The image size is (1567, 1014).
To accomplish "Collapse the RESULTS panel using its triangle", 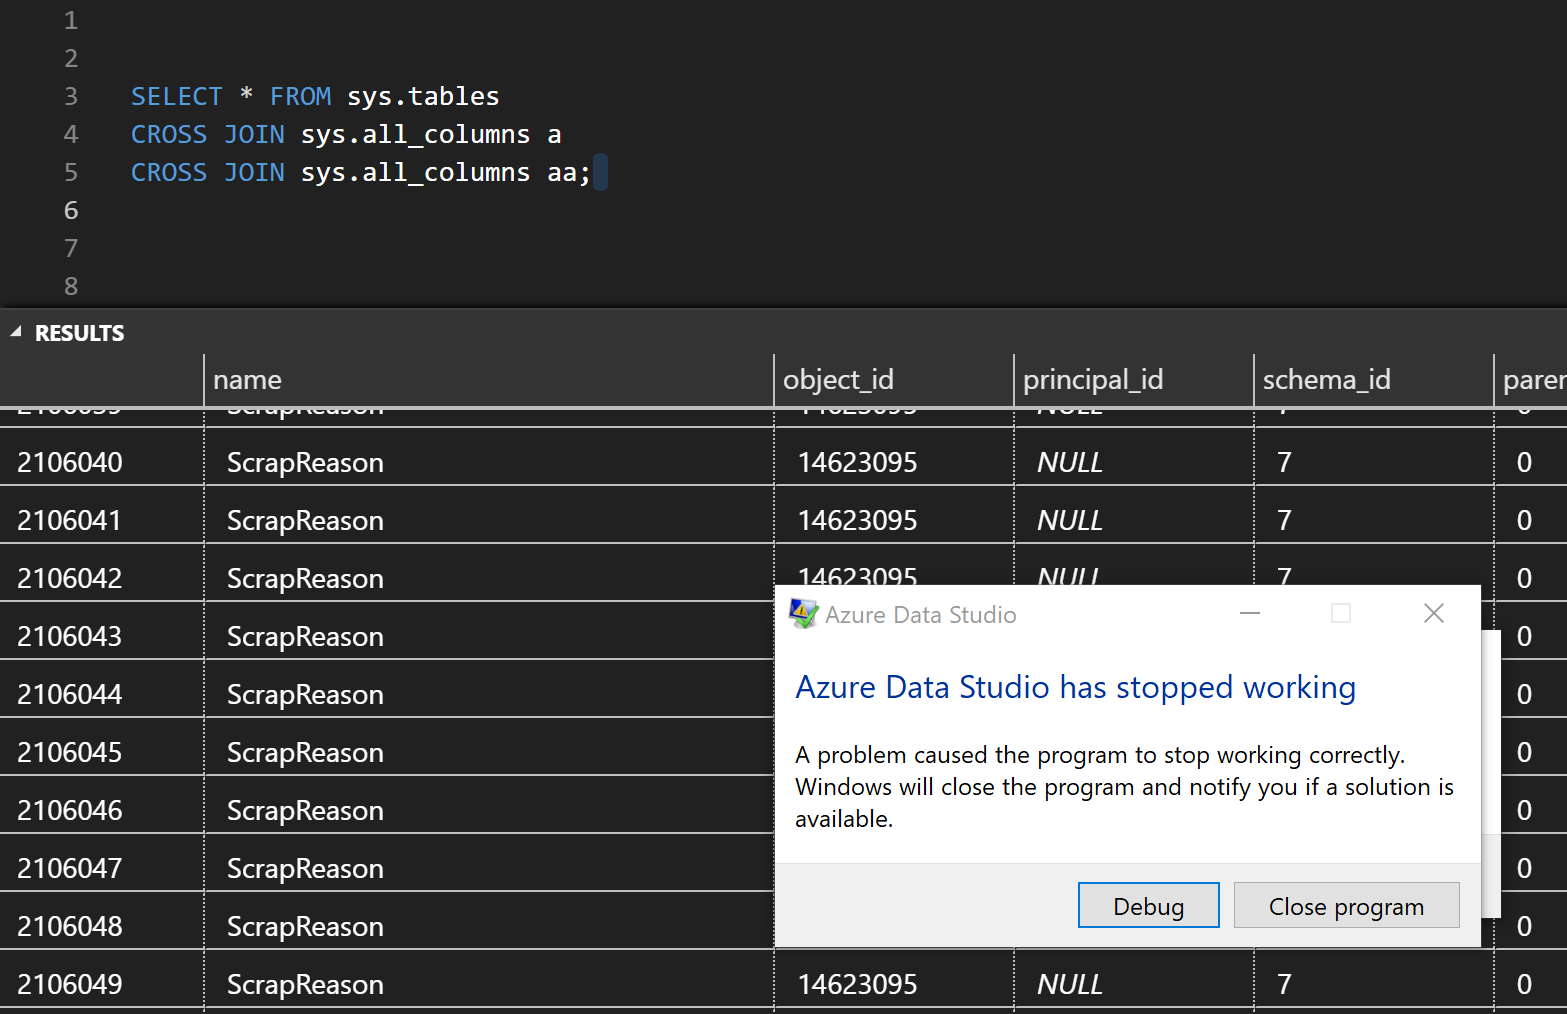I will 14,330.
